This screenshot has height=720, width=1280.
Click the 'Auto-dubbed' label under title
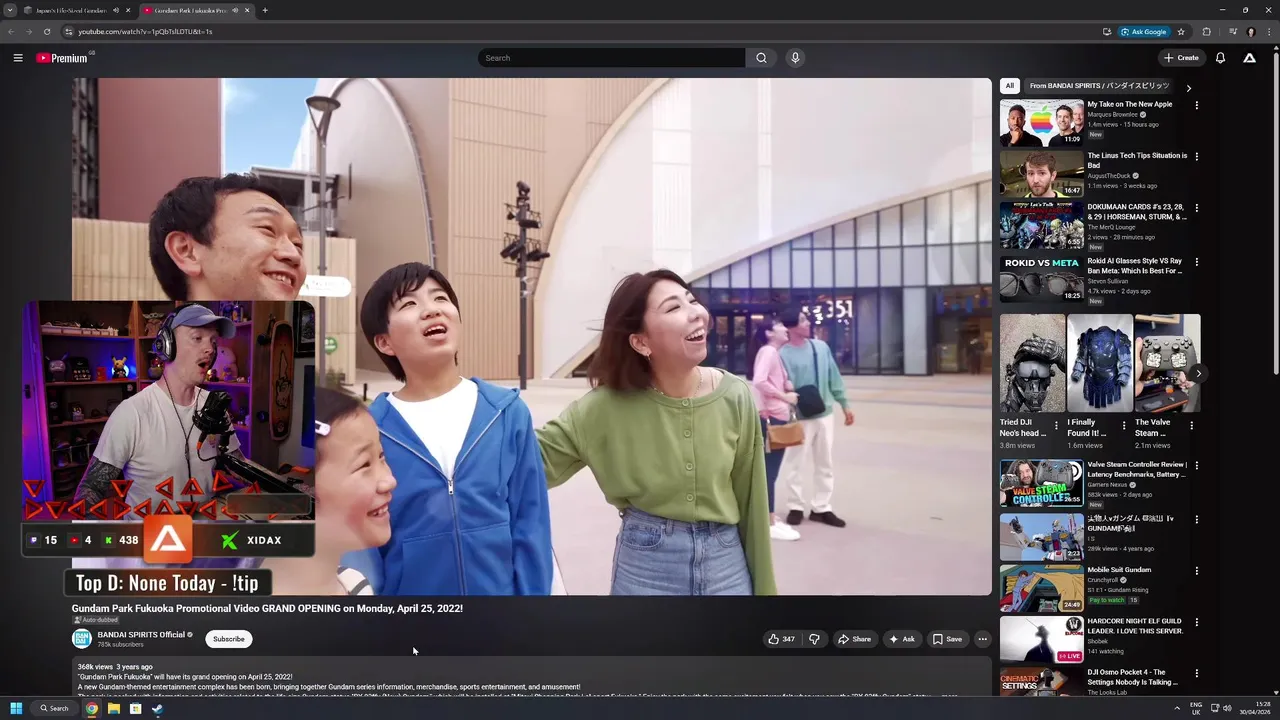97,620
